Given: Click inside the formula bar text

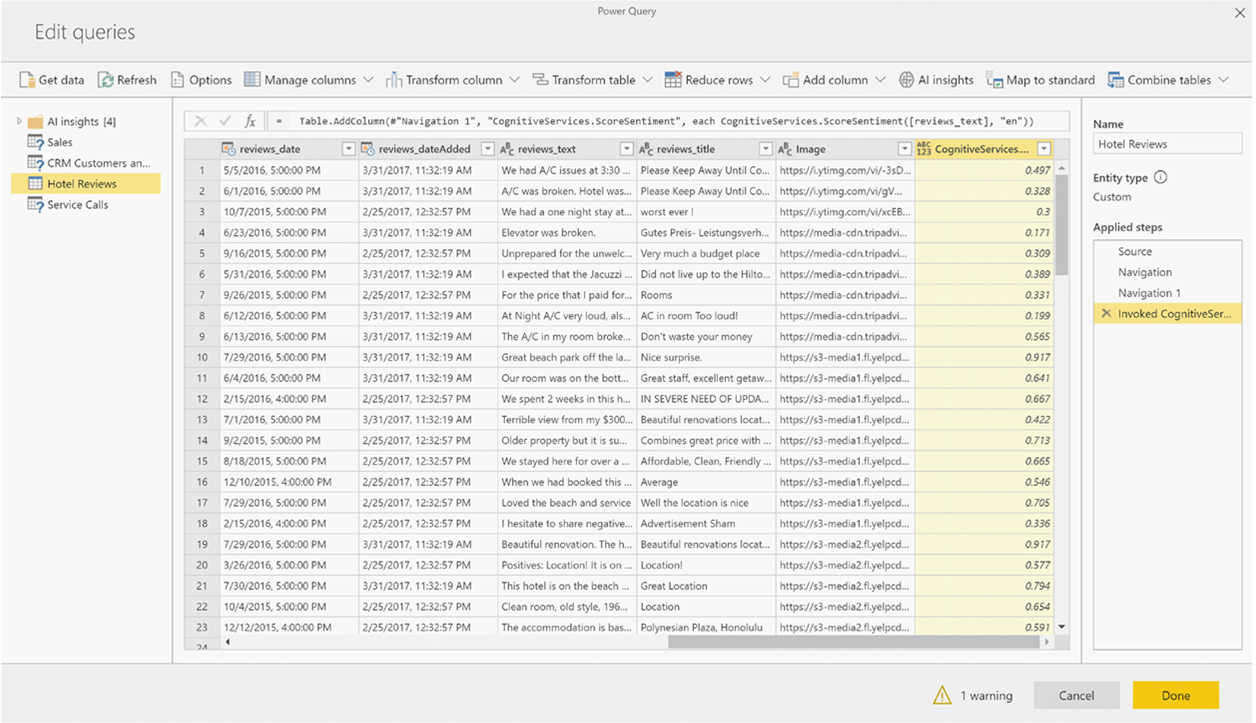Looking at the screenshot, I should (666, 121).
